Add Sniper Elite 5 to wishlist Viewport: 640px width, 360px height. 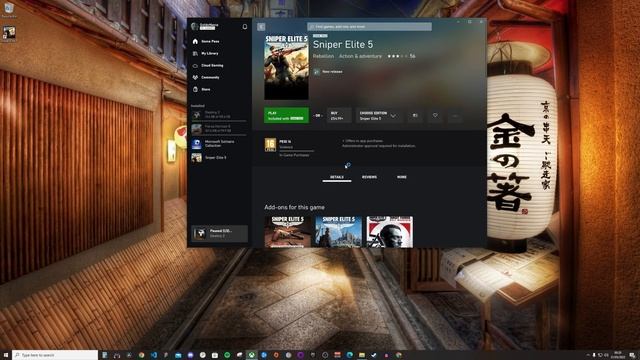(x=435, y=116)
